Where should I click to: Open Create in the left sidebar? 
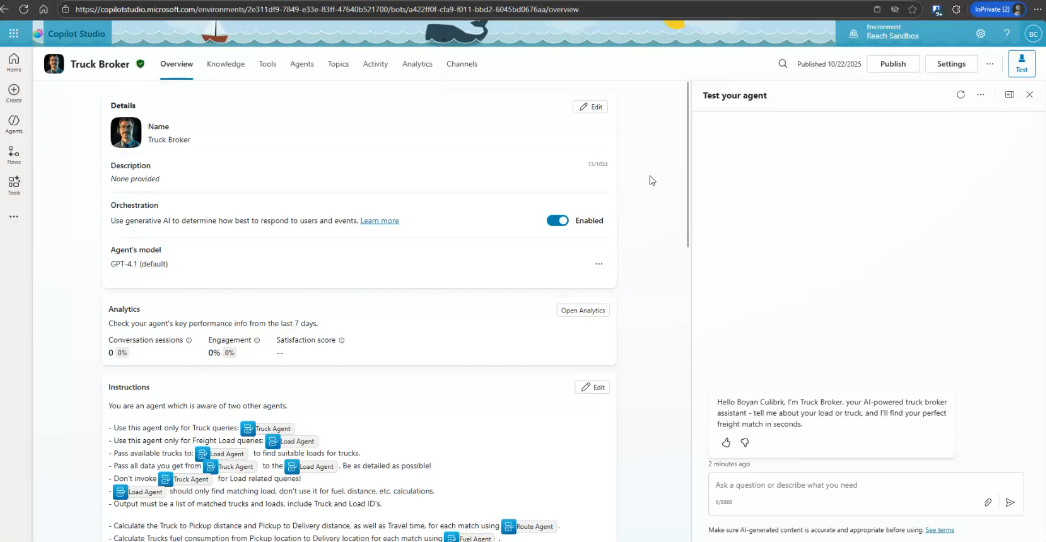coord(13,93)
